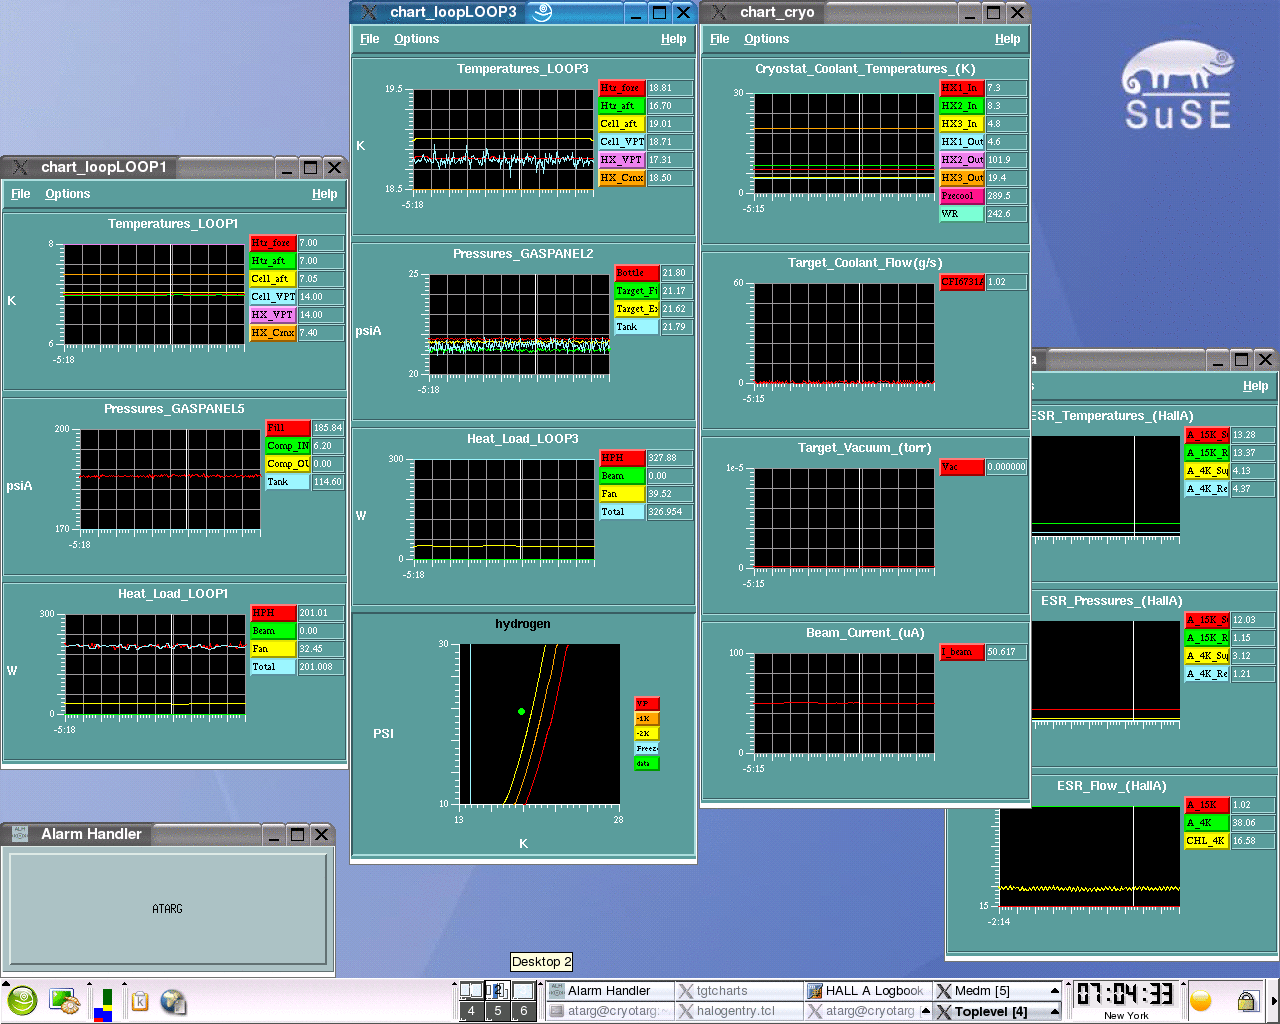Select Total legend in Heat_Load_LOOP3

pyautogui.click(x=622, y=512)
